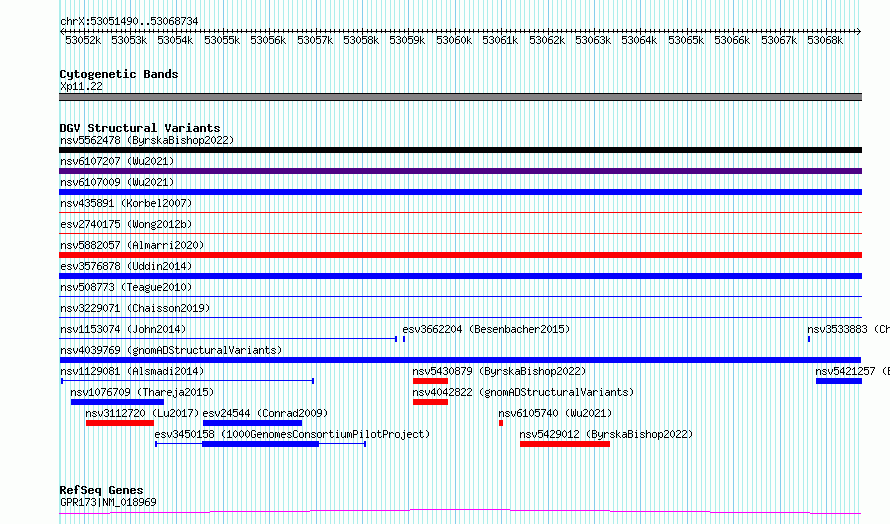
Task: Click the blue nsv6107009 variant bar
Action: [x=460, y=192]
